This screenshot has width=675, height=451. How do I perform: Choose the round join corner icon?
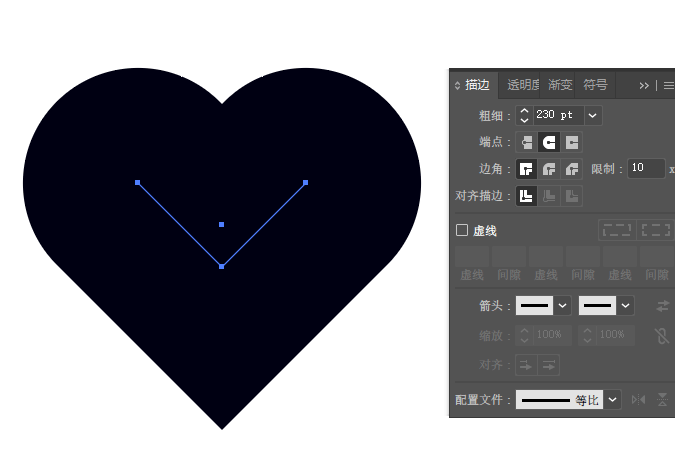pyautogui.click(x=548, y=169)
